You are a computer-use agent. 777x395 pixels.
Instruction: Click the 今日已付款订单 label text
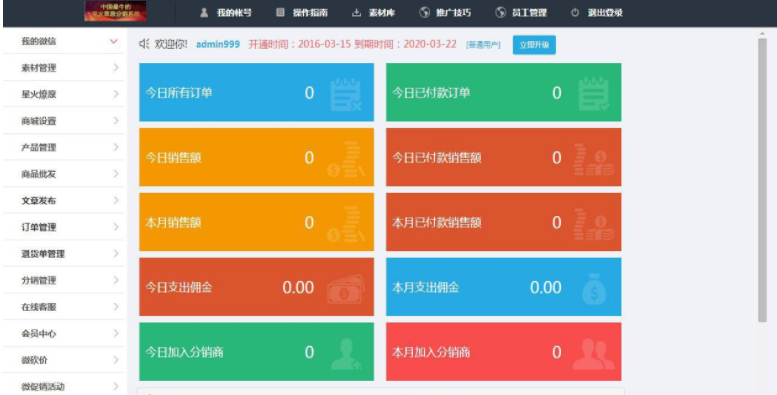click(431, 93)
